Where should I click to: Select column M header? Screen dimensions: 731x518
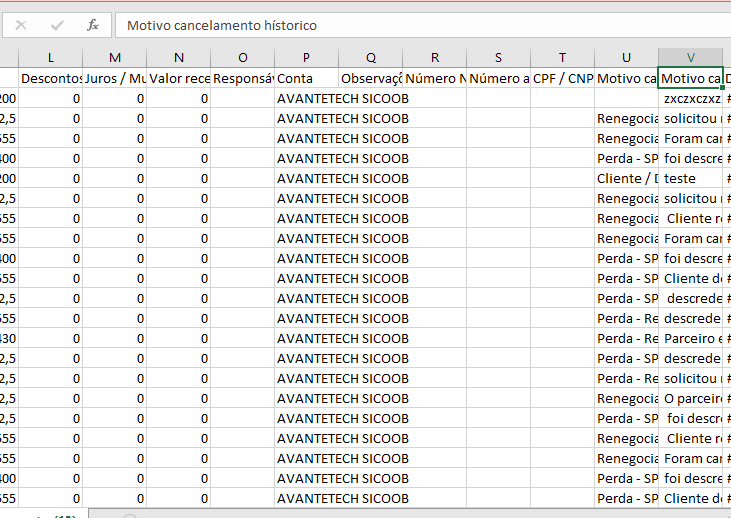pos(114,58)
